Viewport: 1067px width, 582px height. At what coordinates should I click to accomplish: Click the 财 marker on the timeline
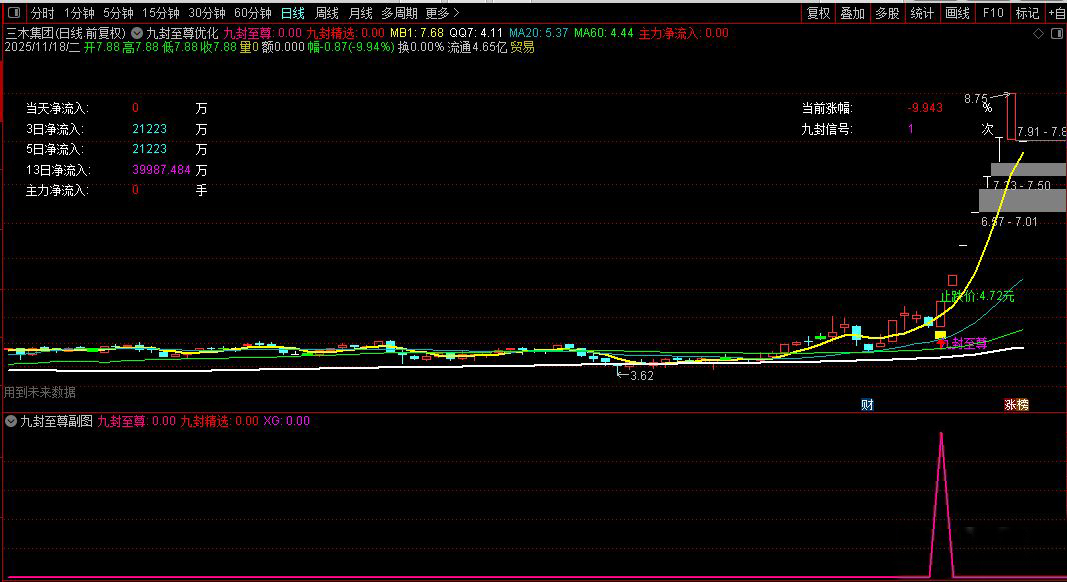click(x=867, y=405)
